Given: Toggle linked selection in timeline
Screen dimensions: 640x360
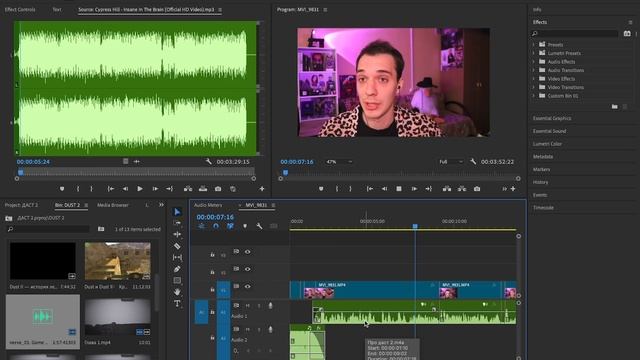Looking at the screenshot, I should [230, 226].
